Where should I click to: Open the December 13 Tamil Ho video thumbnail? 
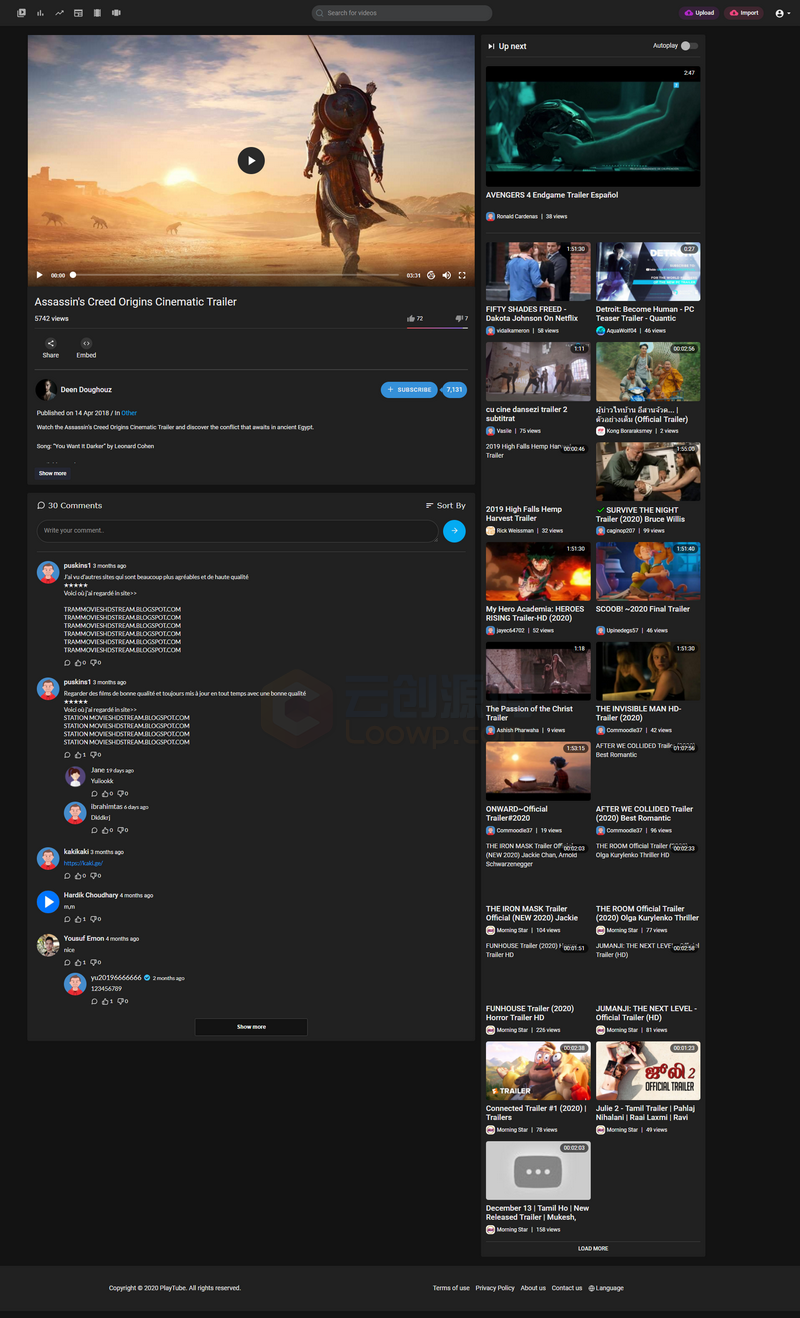pyautogui.click(x=538, y=1171)
